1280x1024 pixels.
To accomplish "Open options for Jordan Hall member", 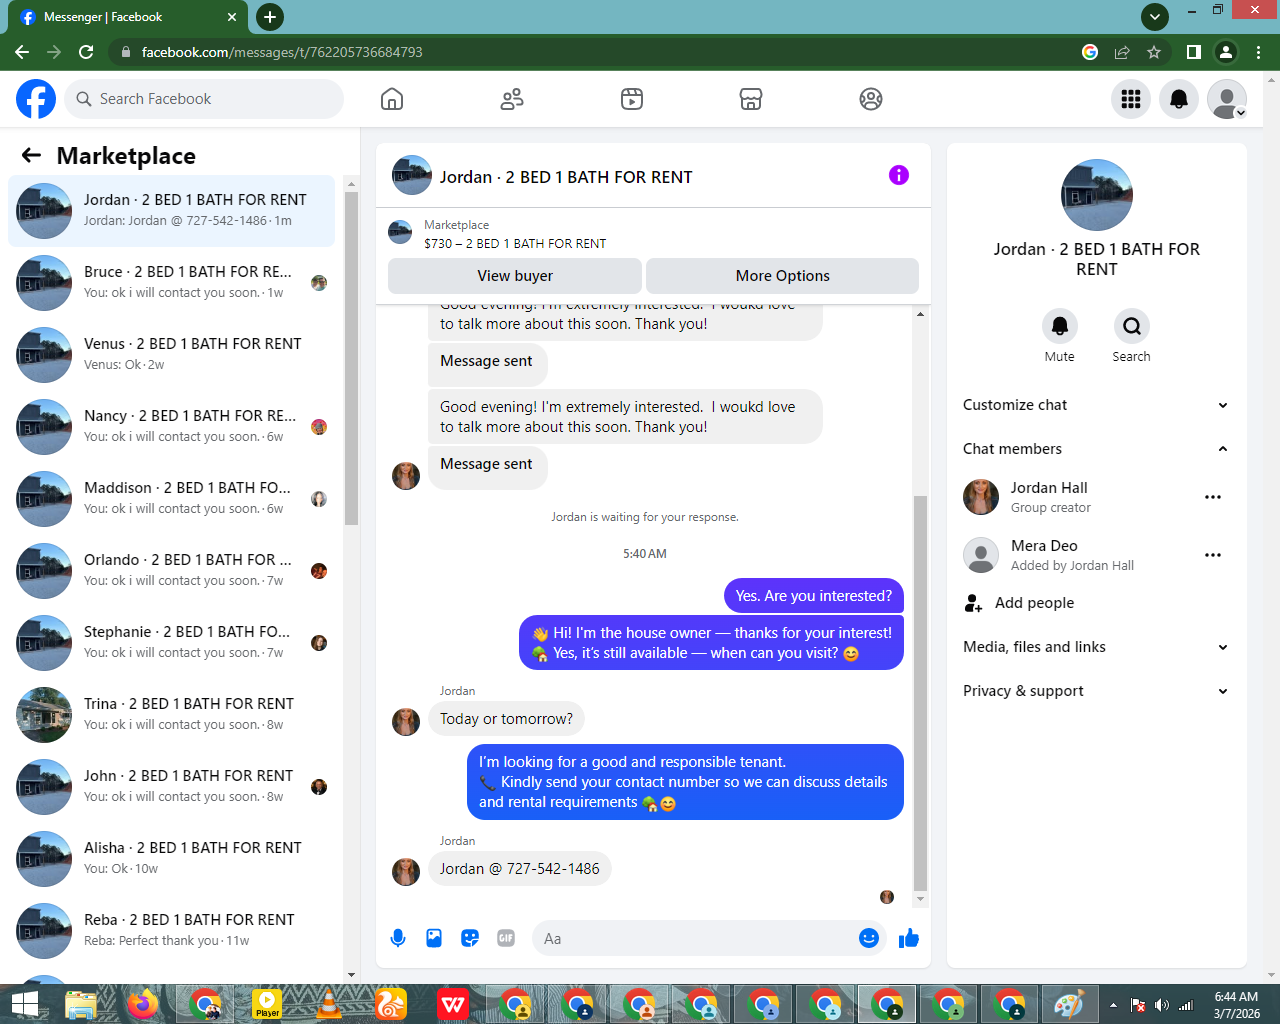I will click(1213, 497).
